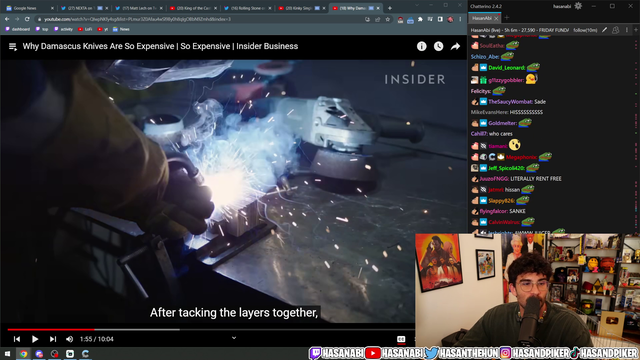Click username Megaphonix in chat
This screenshot has height=360, width=640.
(521, 157)
